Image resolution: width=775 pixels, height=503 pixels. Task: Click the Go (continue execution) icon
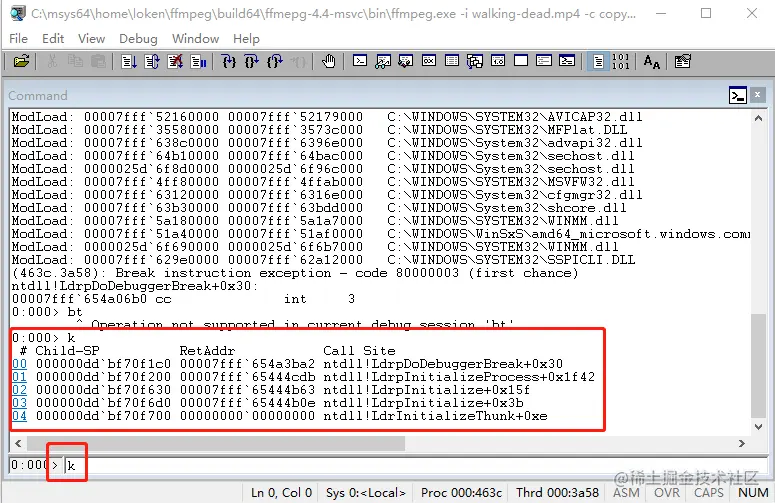[x=129, y=62]
